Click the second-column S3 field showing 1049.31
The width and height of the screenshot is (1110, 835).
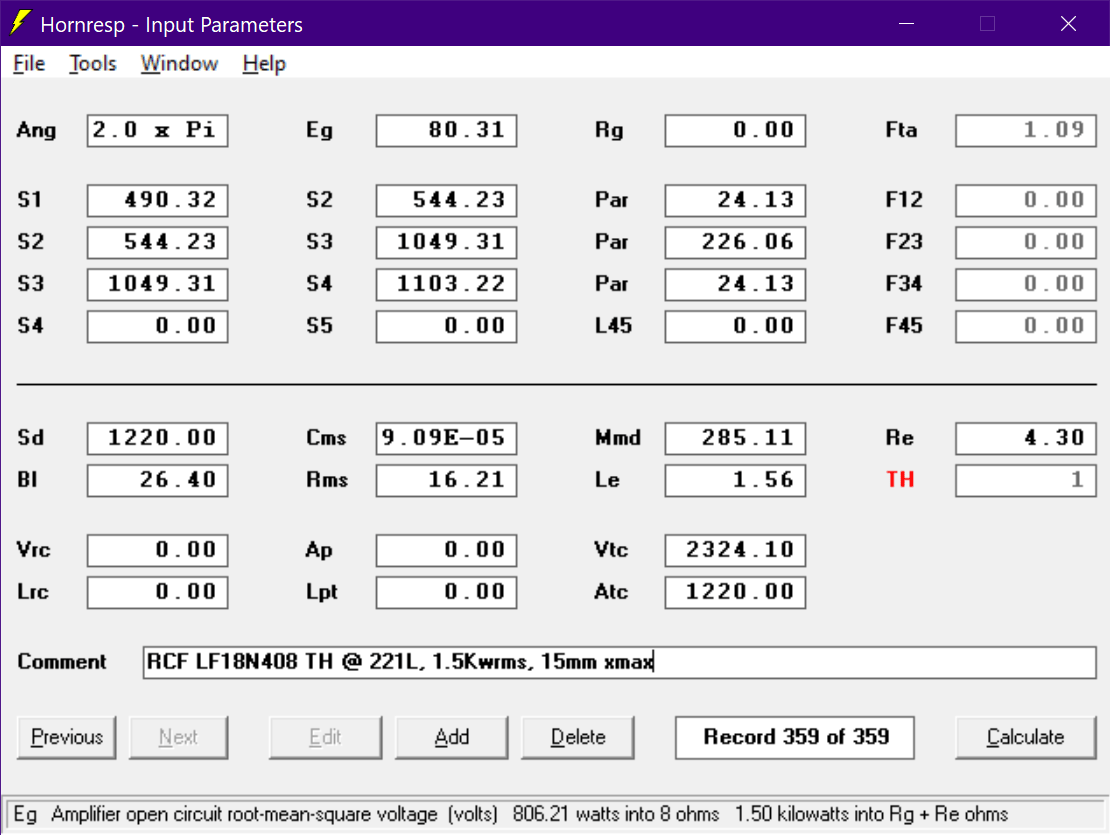click(447, 242)
